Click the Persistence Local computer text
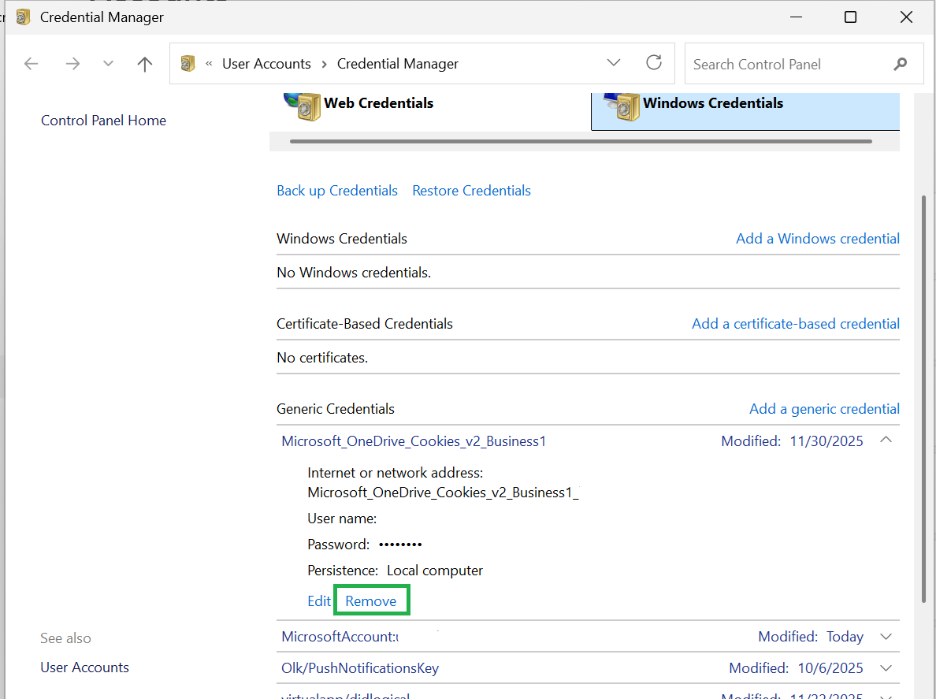The height and width of the screenshot is (699, 936). 395,571
